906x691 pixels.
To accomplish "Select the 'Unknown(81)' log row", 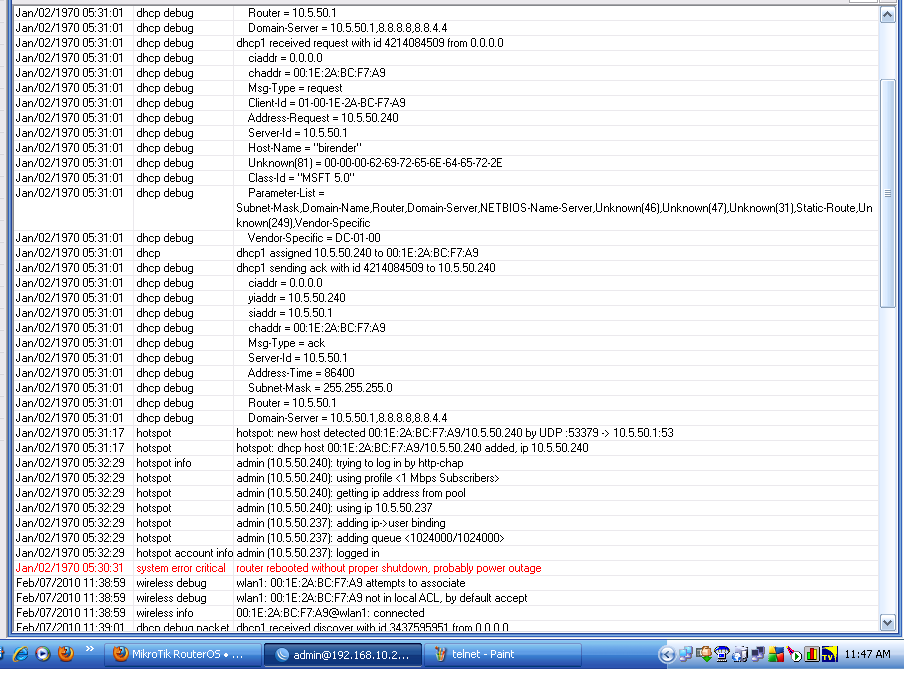I will click(445, 164).
